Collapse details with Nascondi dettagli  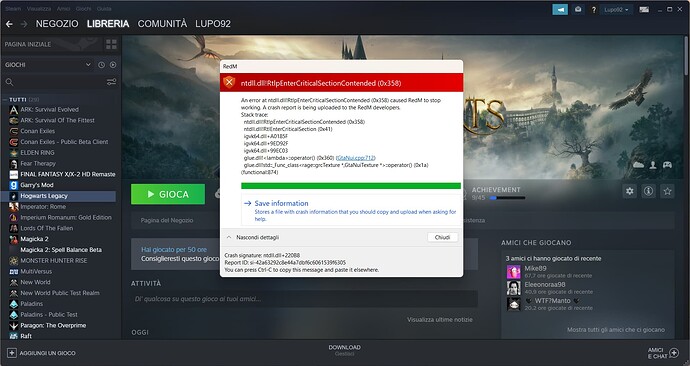[x=253, y=237]
